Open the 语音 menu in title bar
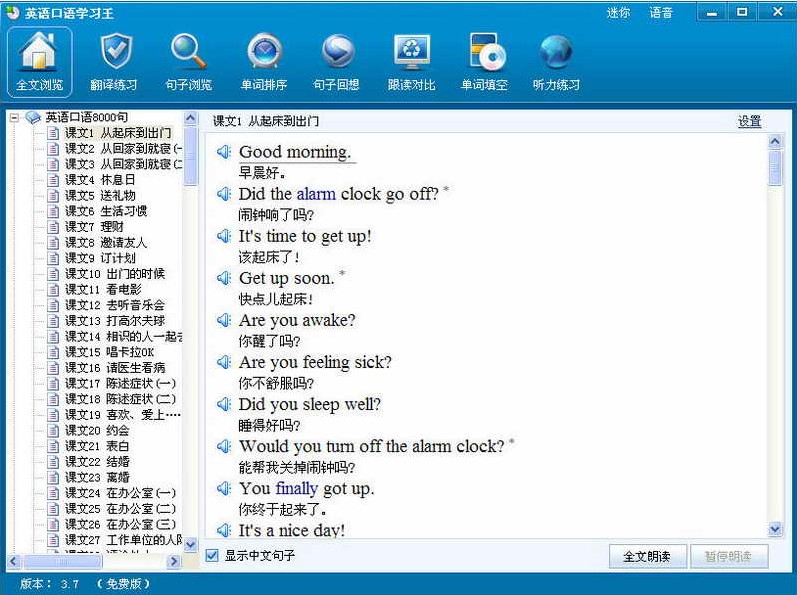Image resolution: width=797 pixels, height=595 pixels. point(661,13)
